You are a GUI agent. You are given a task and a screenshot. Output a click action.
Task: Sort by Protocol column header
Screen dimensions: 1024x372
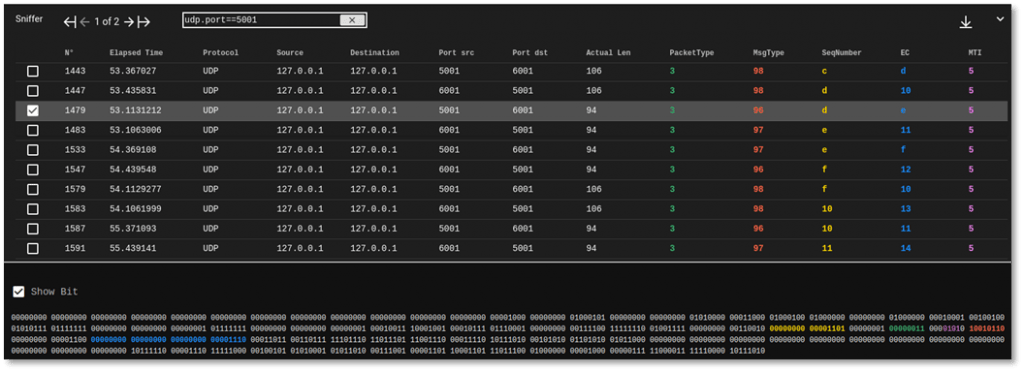(221, 53)
